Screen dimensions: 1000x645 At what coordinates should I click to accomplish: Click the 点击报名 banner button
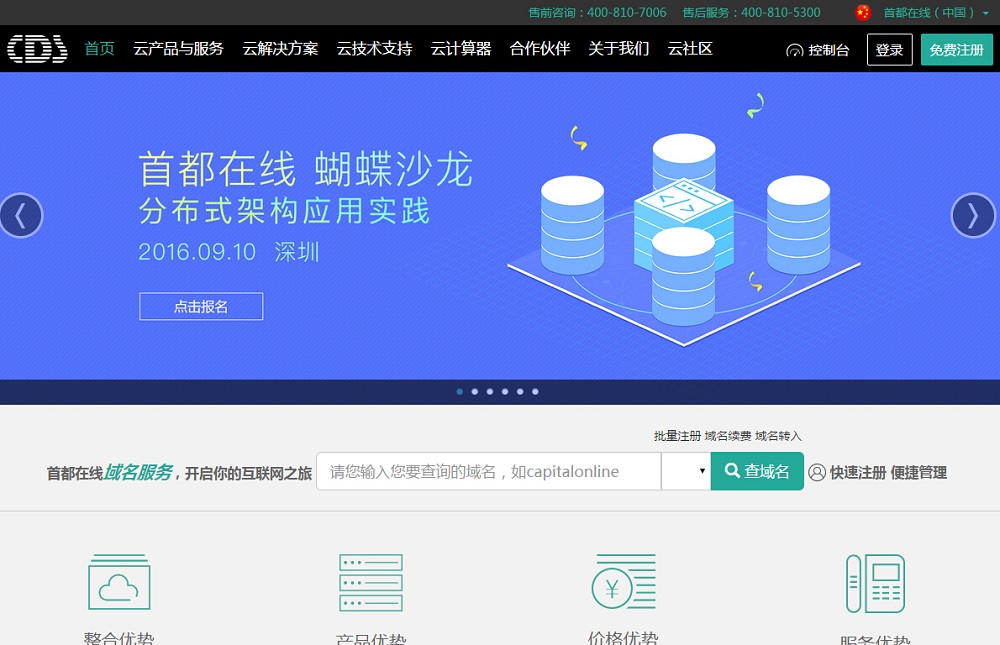201,306
